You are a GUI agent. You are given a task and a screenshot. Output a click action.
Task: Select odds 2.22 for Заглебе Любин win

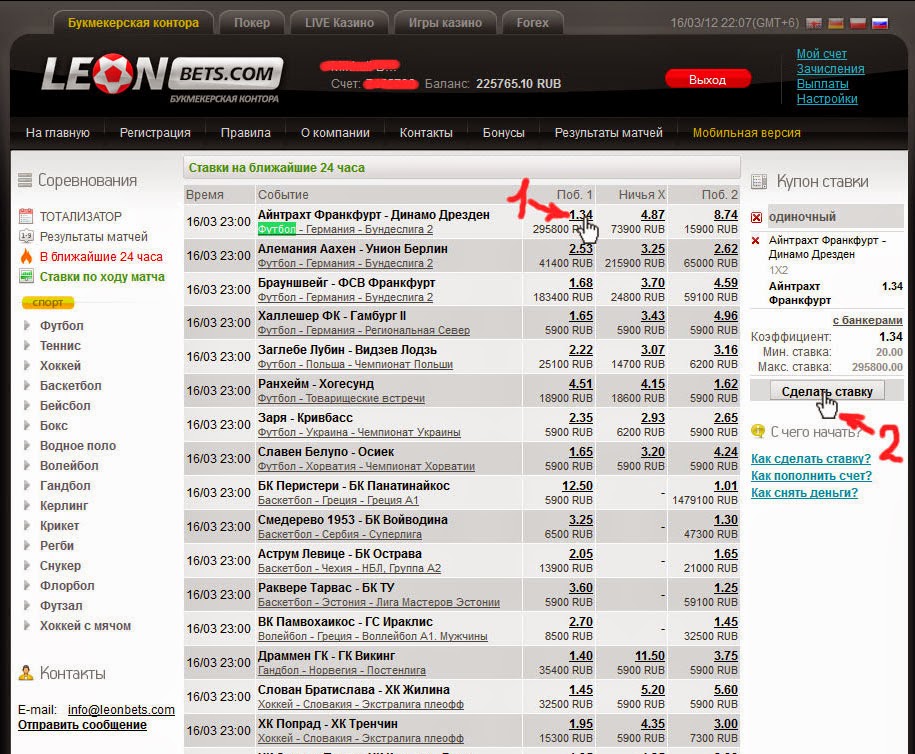click(x=581, y=350)
